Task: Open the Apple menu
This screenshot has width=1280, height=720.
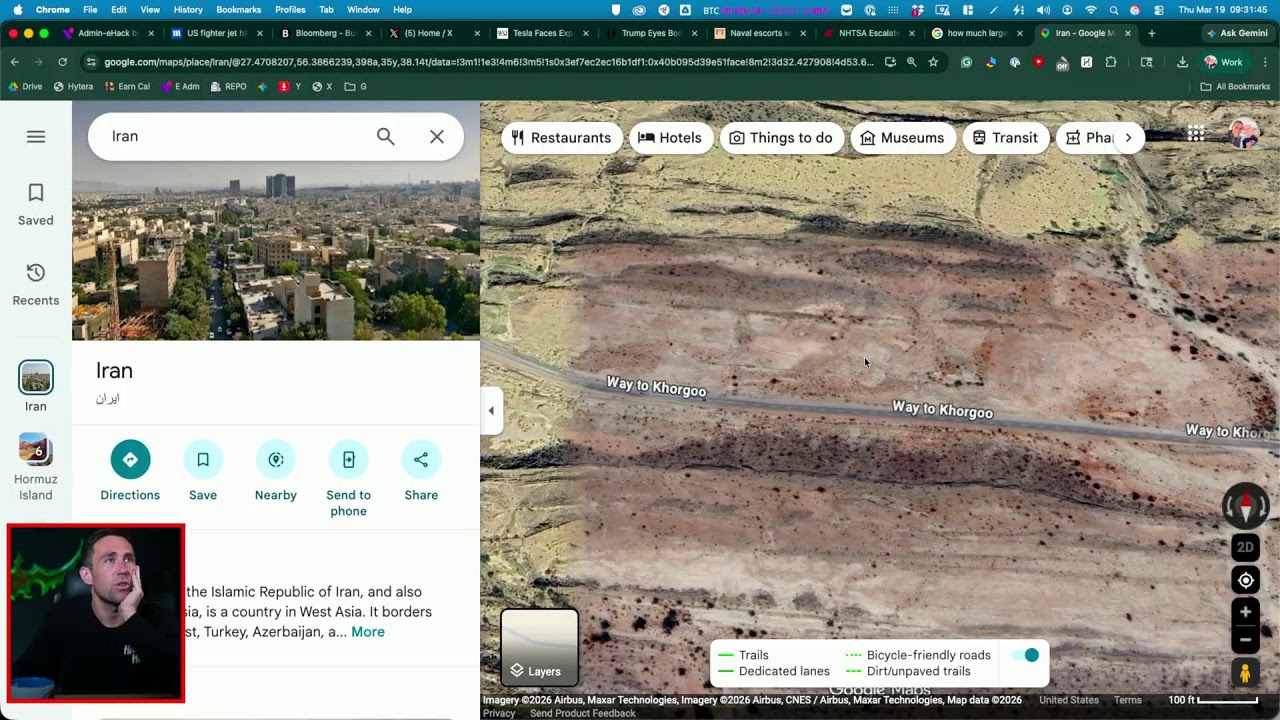Action: tap(18, 10)
